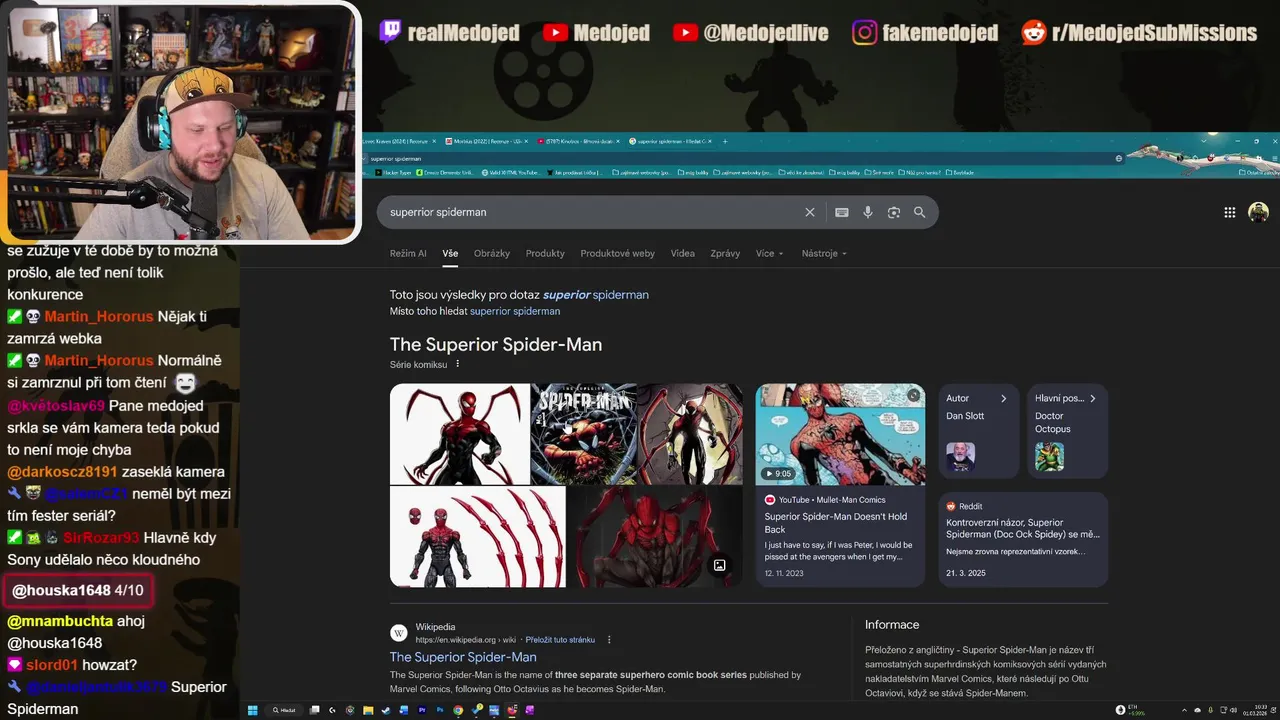Switch to the Videa tab
The height and width of the screenshot is (720, 1280).
tap(683, 253)
